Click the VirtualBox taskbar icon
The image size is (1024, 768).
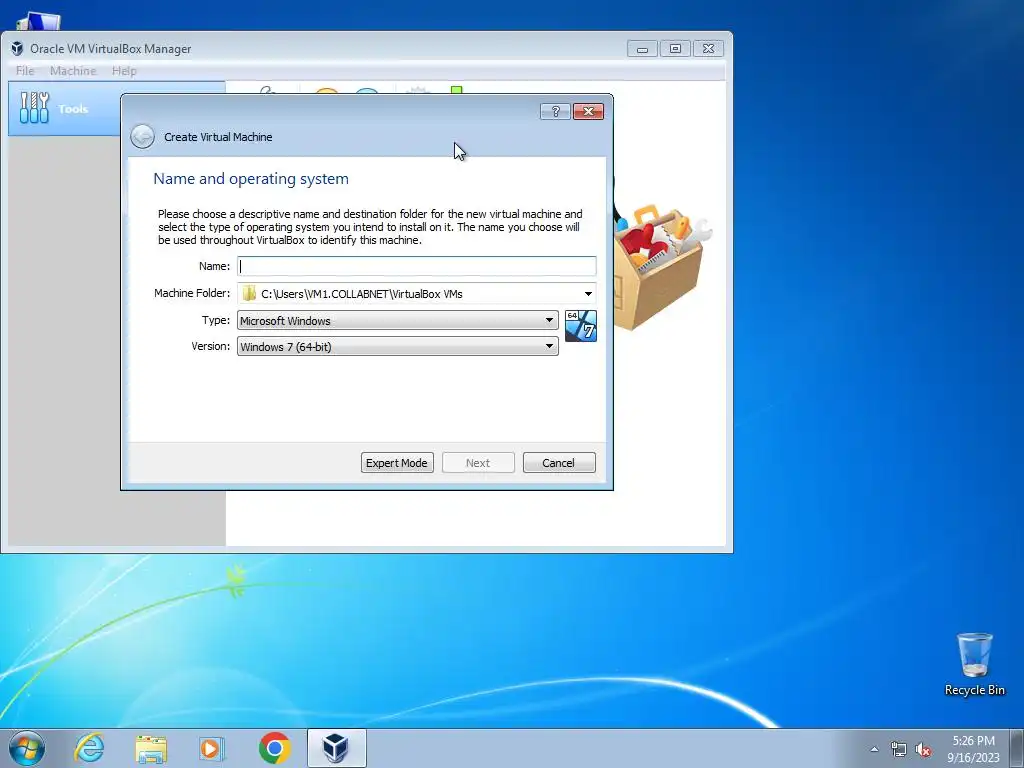336,748
